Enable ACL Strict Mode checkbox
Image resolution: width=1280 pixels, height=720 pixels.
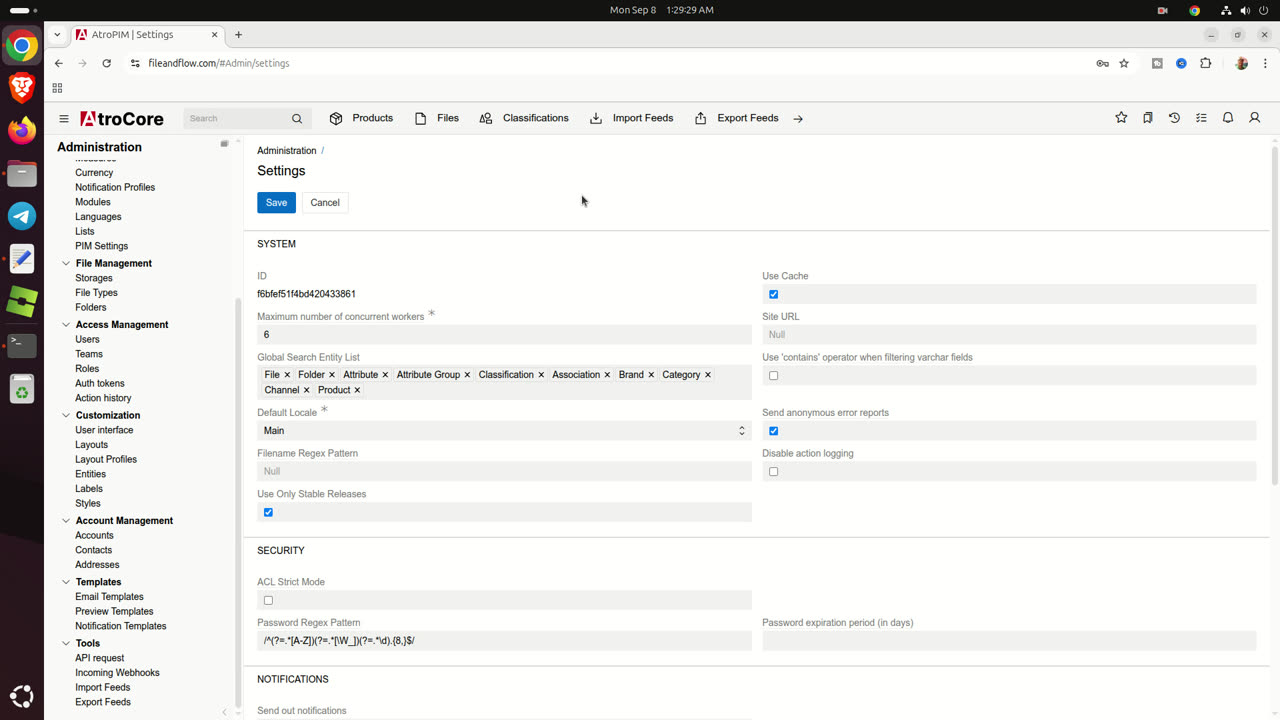pyautogui.click(x=268, y=601)
